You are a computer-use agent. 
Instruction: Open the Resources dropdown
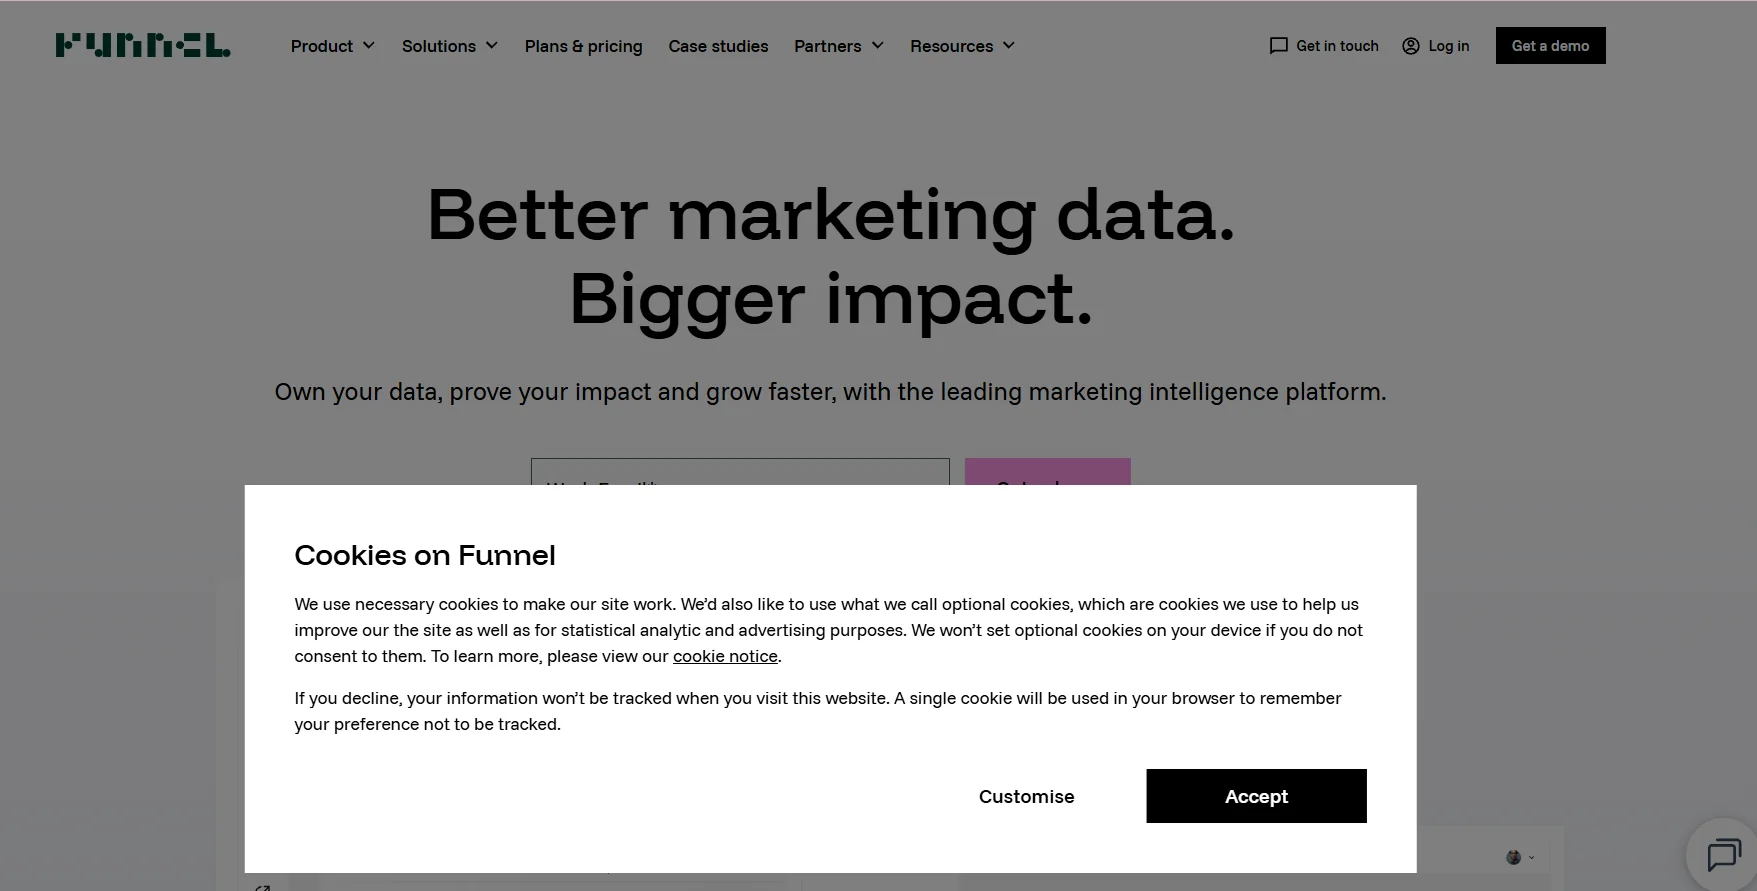pyautogui.click(x=961, y=45)
